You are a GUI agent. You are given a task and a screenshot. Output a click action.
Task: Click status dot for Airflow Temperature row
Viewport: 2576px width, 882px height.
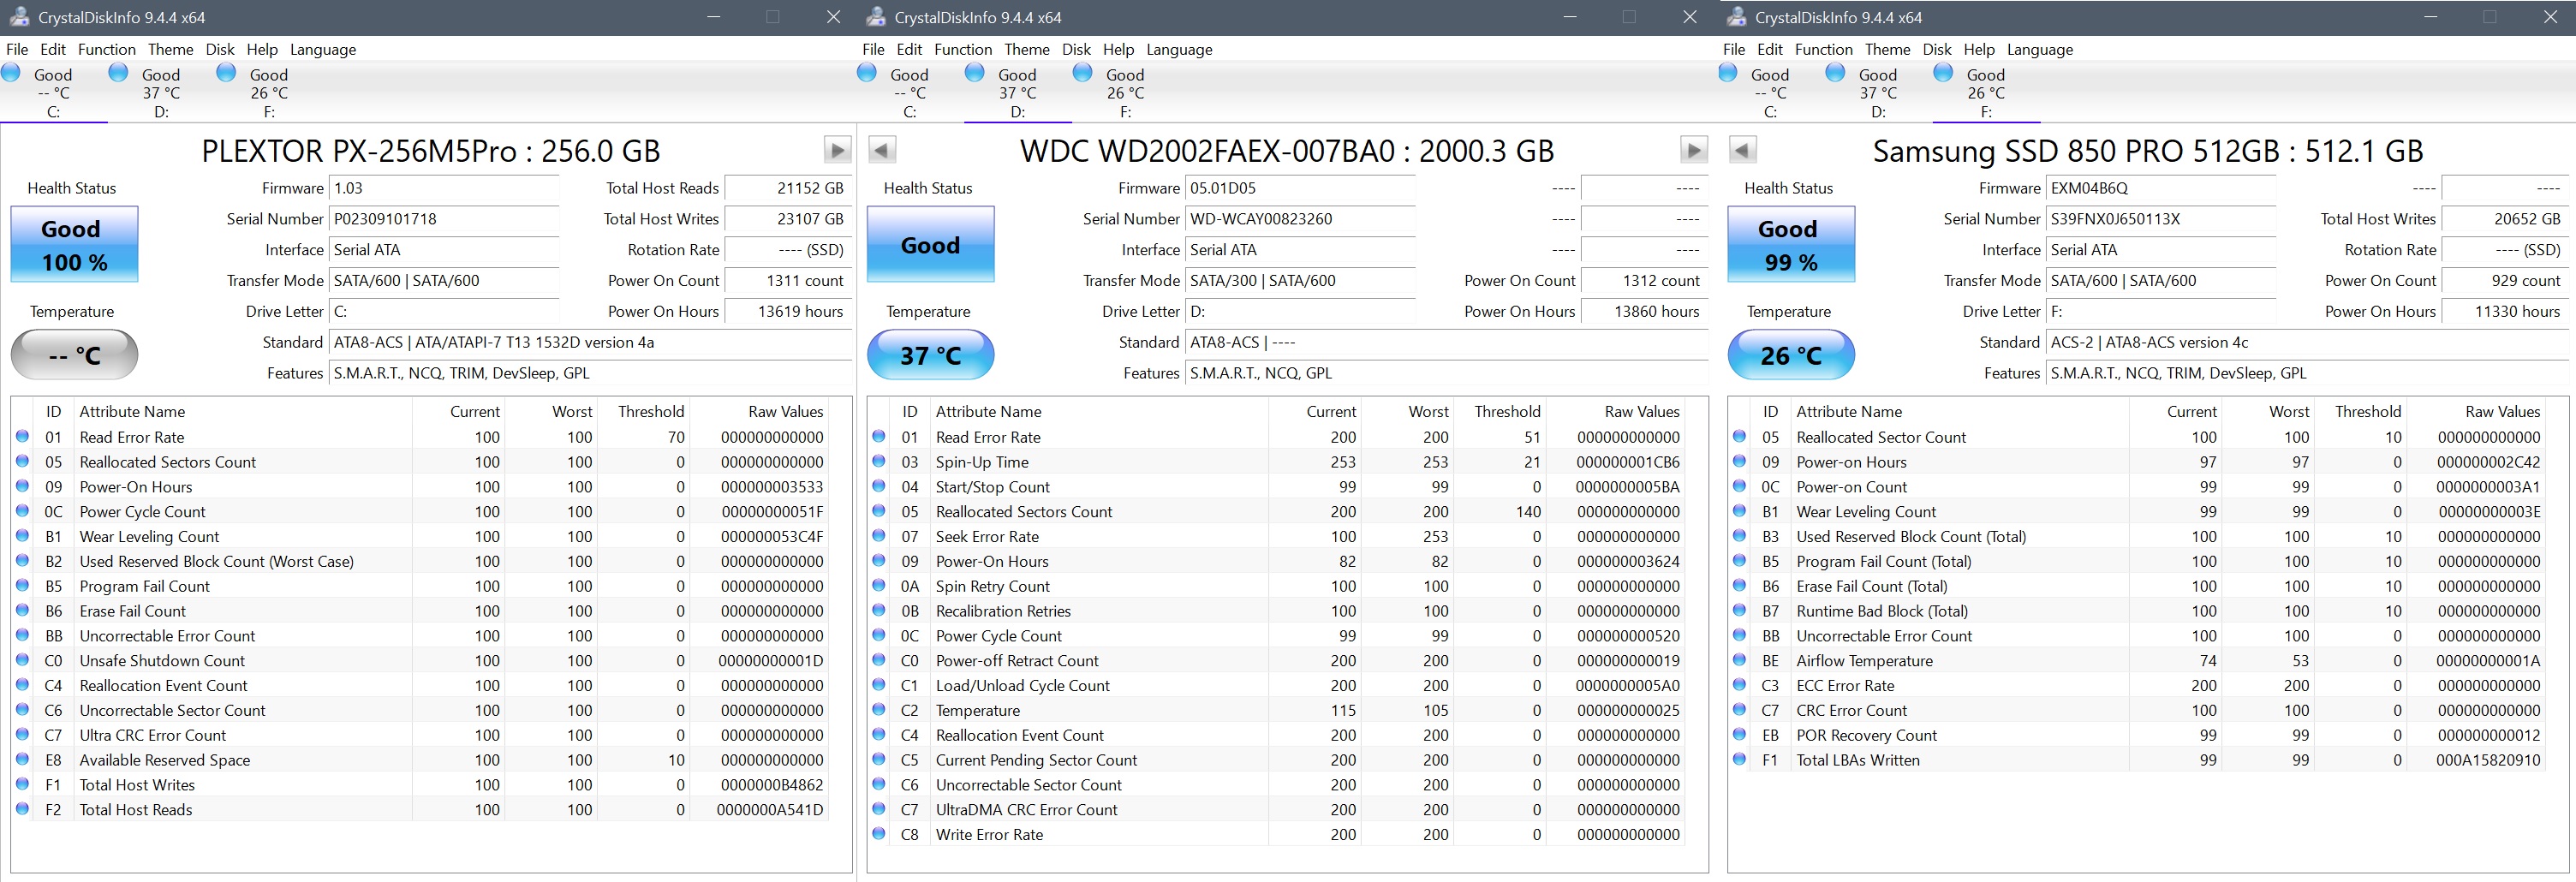[x=1739, y=660]
